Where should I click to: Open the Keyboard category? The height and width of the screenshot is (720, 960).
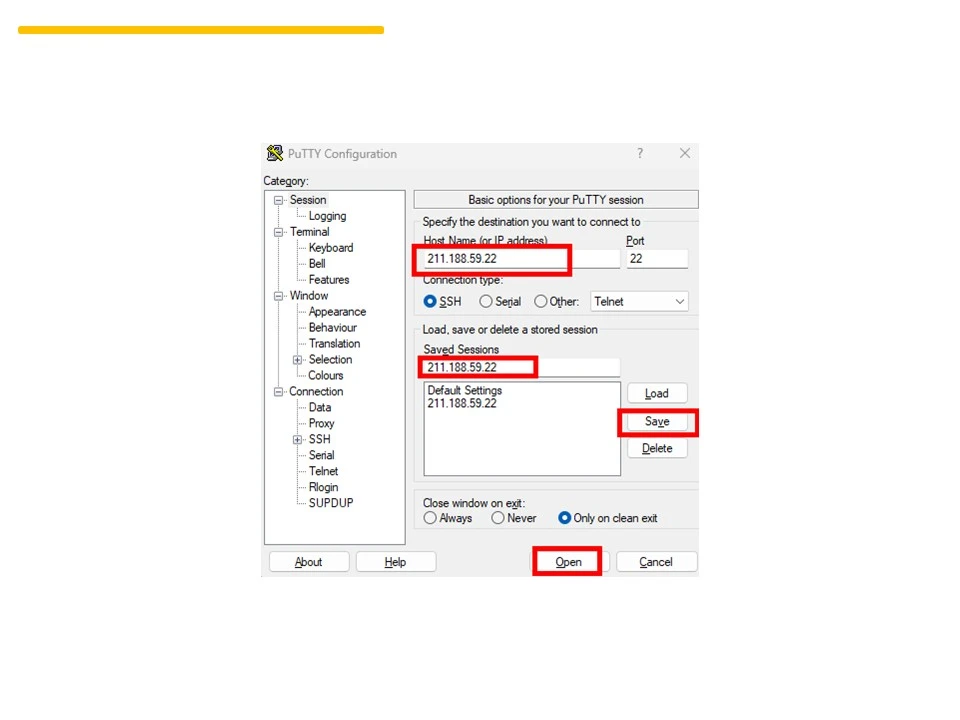coord(331,248)
